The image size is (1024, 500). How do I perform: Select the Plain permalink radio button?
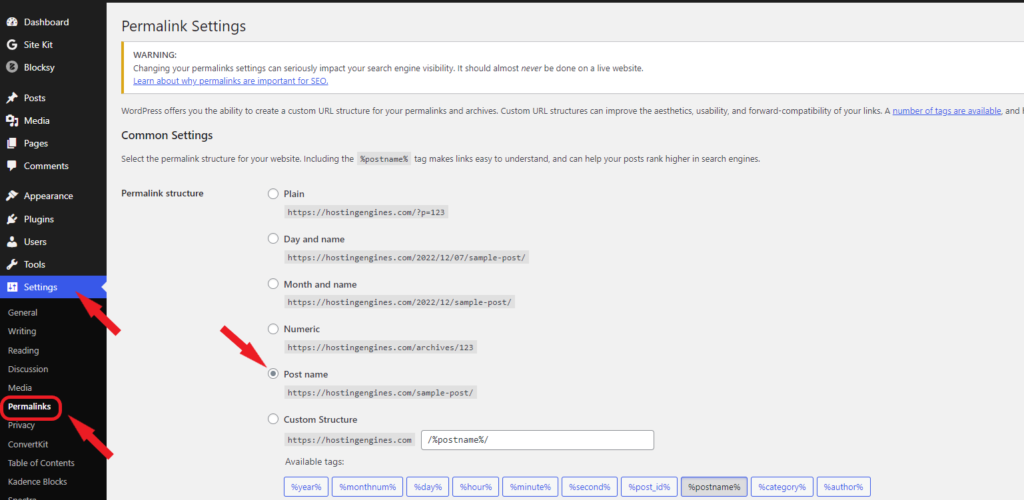[x=274, y=194]
